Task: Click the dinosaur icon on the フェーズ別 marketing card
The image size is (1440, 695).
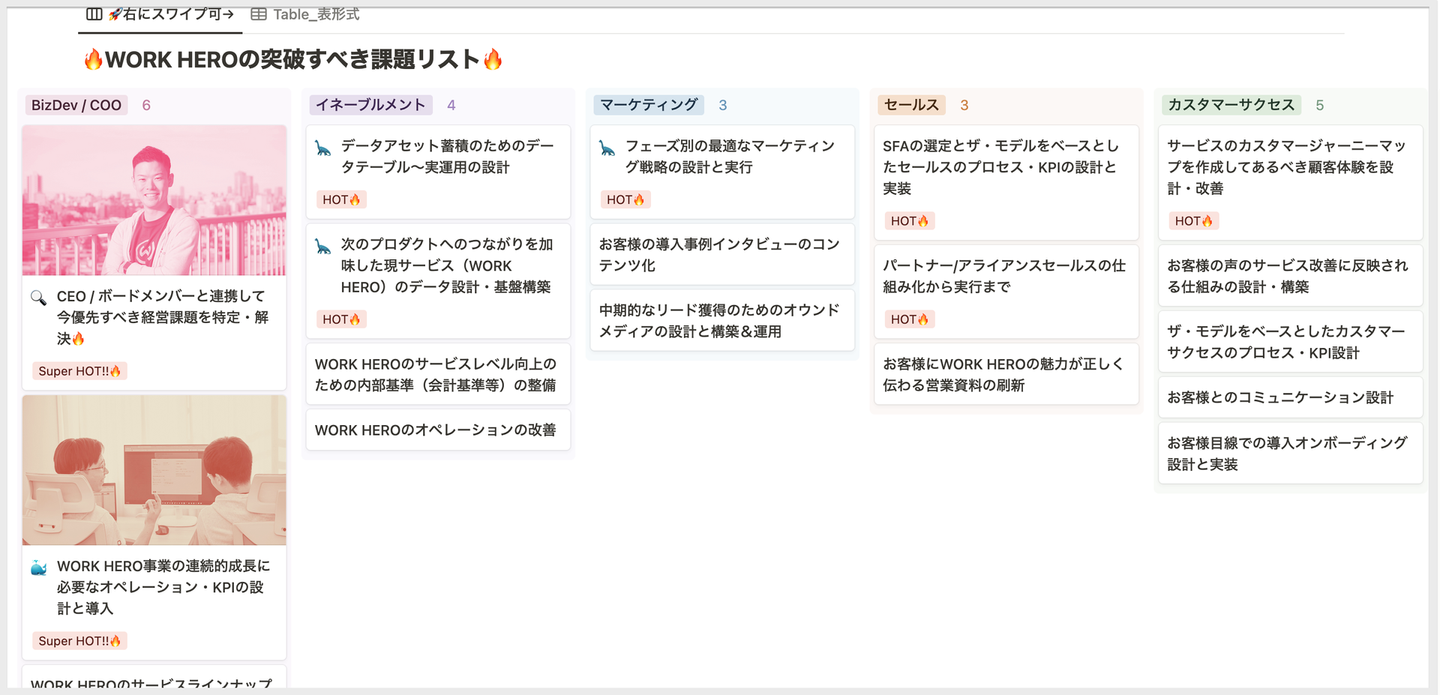Action: [607, 148]
